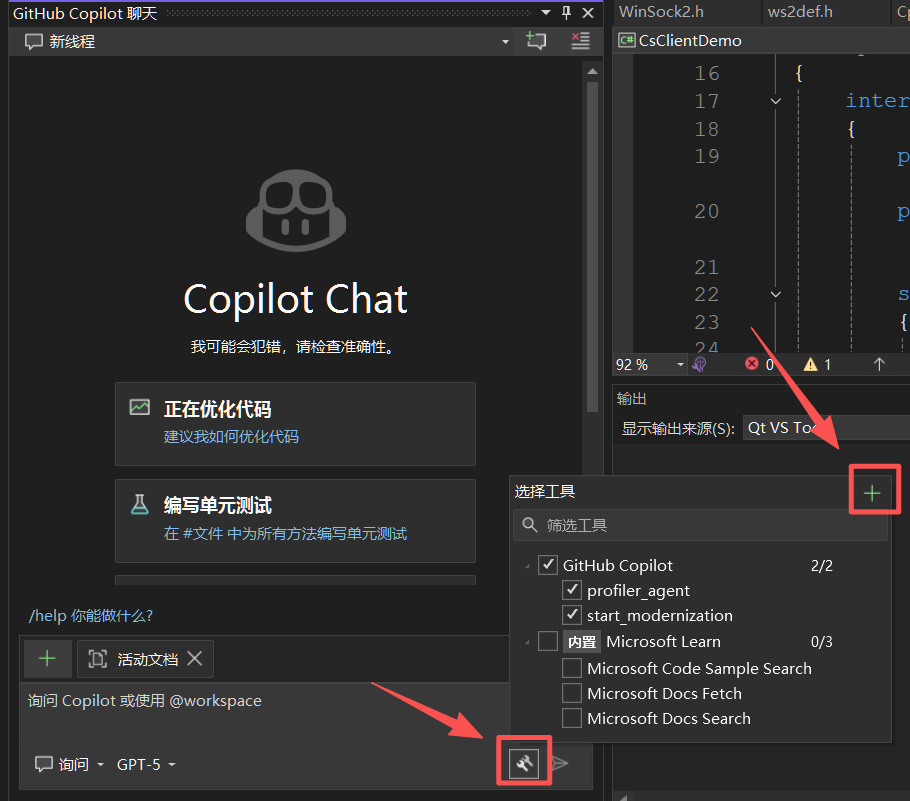Viewport: 910px width, 801px height.
Task: Click the 0/3 count for Microsoft Learn
Action: 822,641
